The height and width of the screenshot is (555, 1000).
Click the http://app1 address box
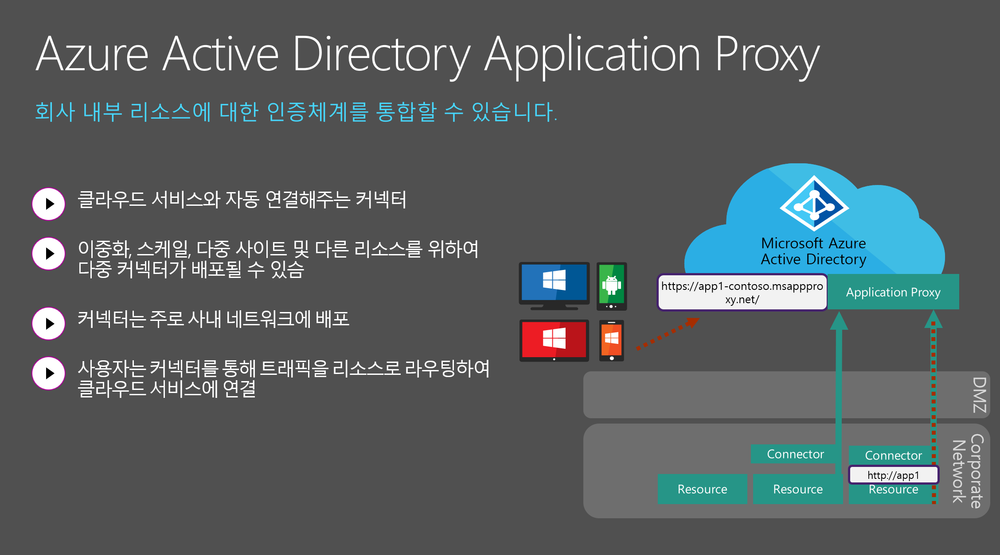pos(892,474)
